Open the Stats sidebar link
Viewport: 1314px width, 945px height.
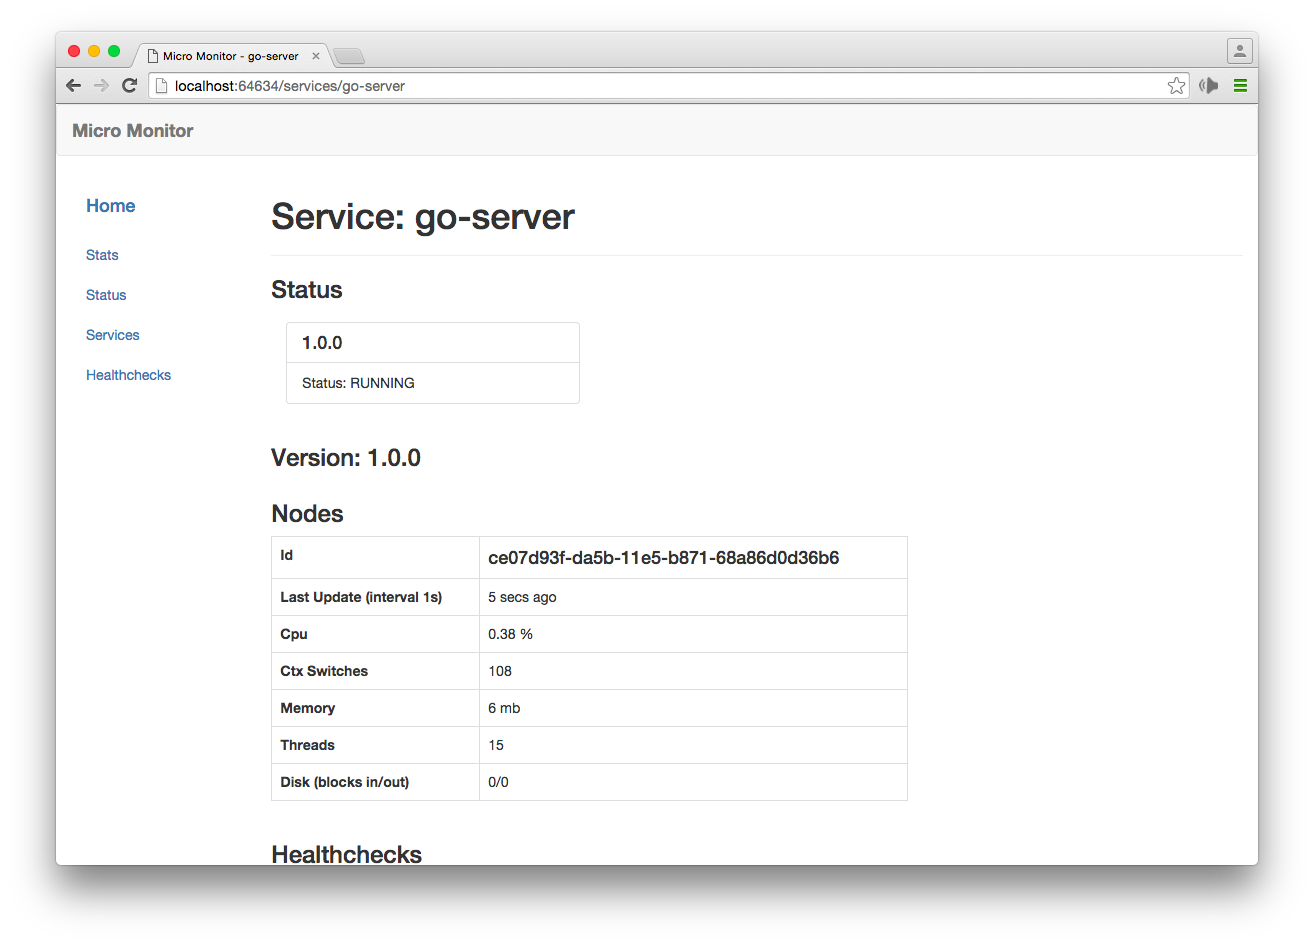click(102, 255)
